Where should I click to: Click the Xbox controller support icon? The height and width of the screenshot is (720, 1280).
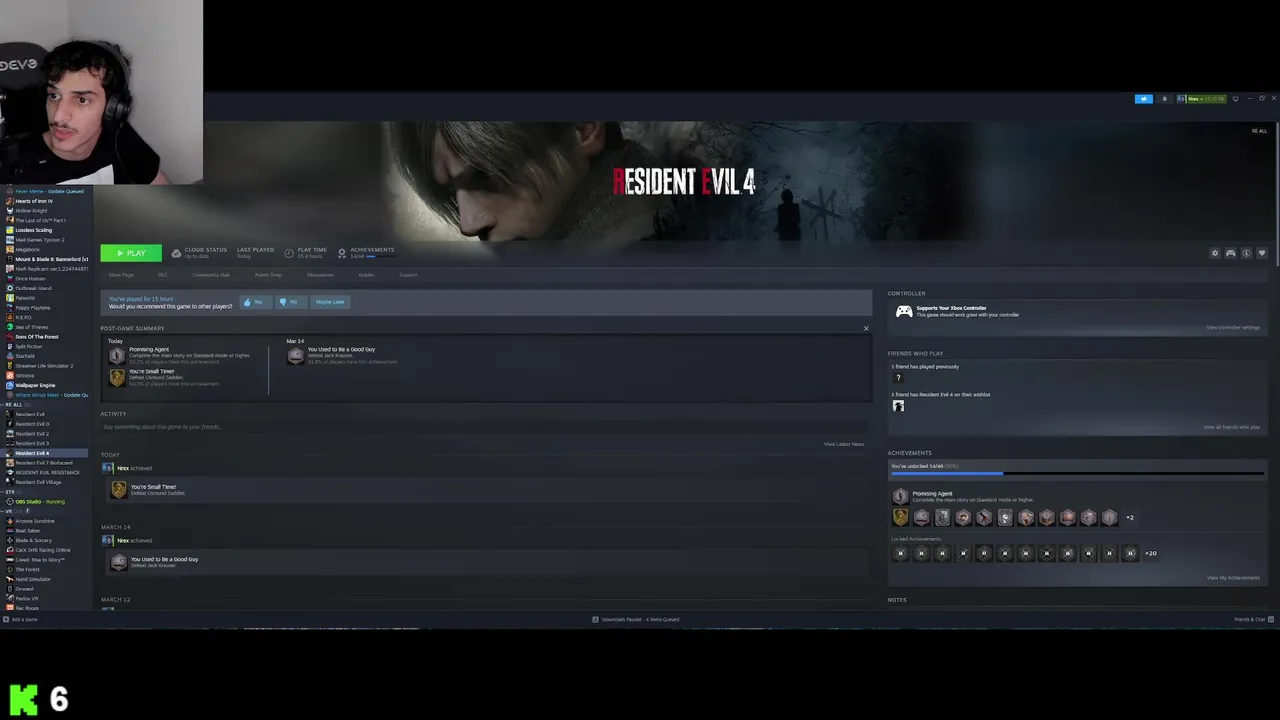pyautogui.click(x=904, y=312)
